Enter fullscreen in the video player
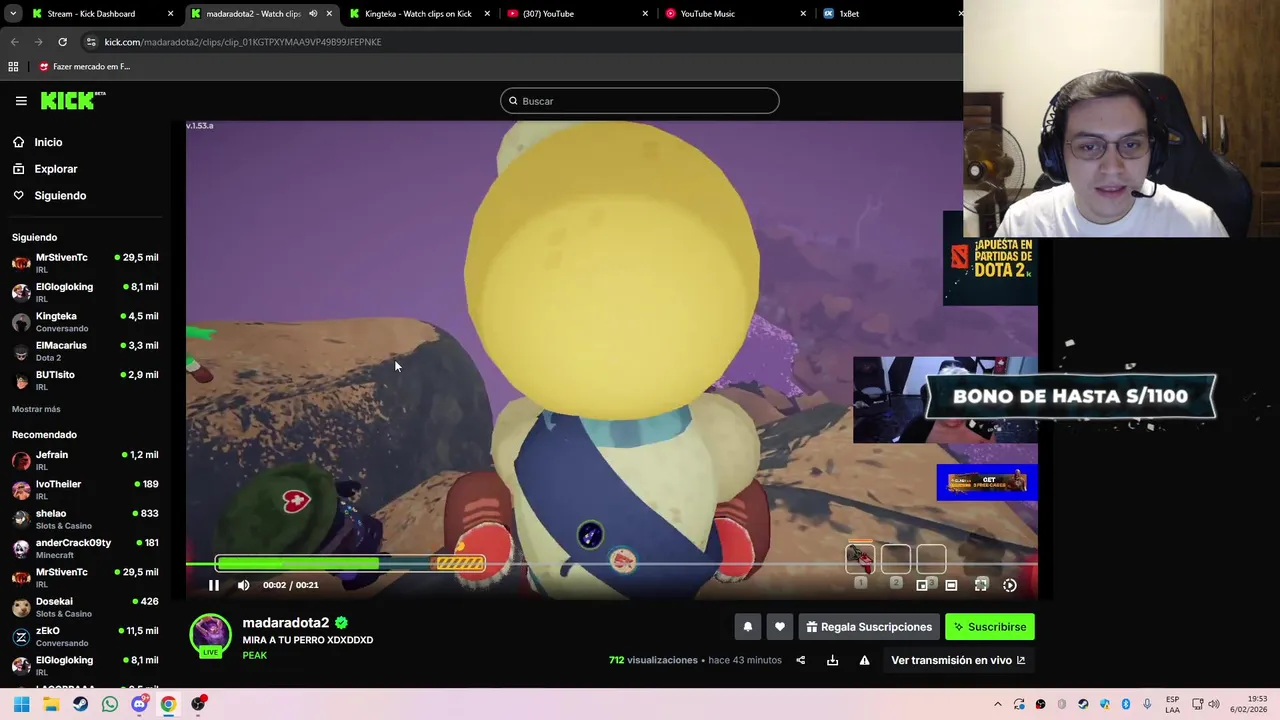This screenshot has width=1280, height=720. coord(981,585)
